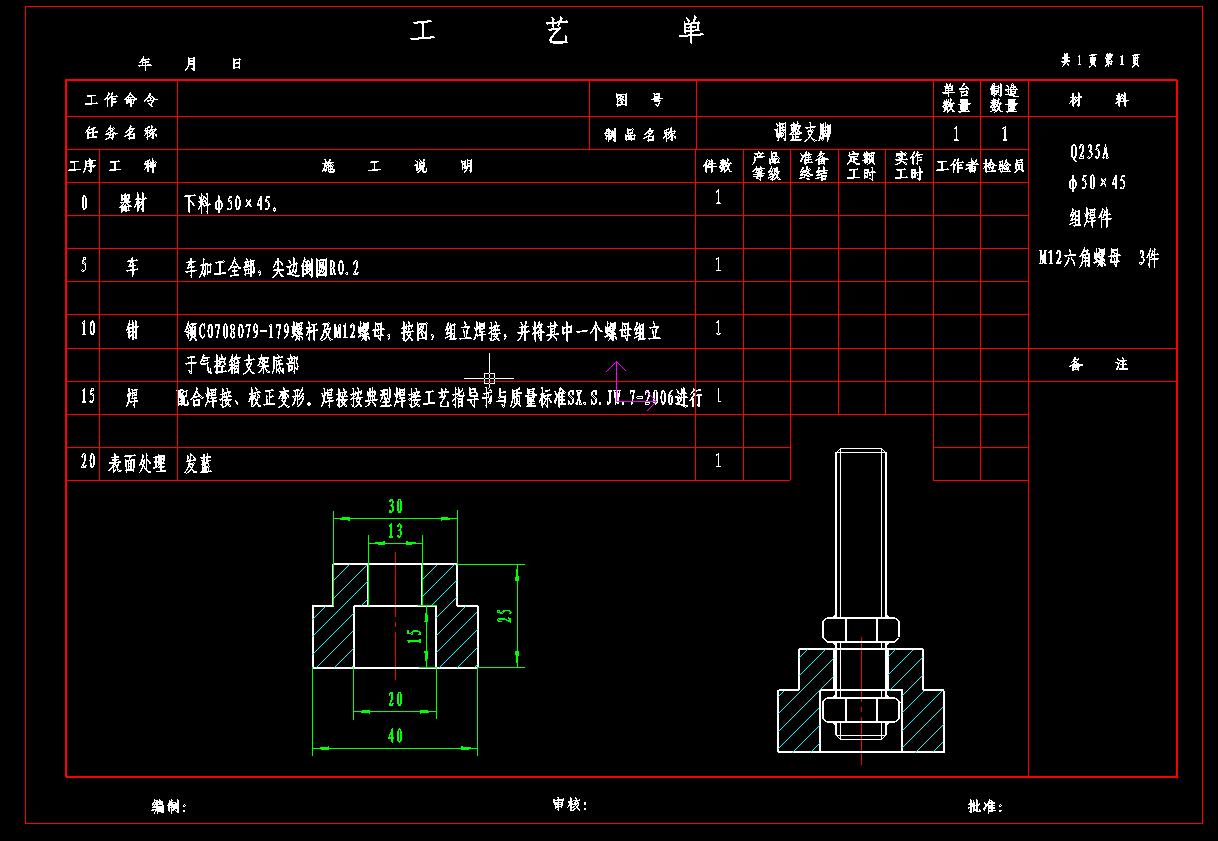This screenshot has height=841, width=1218.
Task: Click the 准备终结 column header
Action: [x=813, y=166]
